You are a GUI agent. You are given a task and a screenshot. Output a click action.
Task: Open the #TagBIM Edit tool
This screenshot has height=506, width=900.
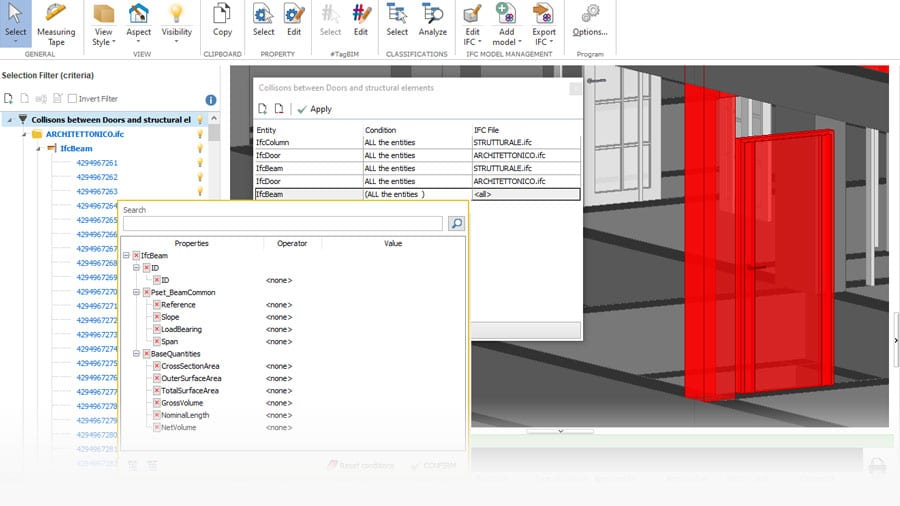coord(360,21)
